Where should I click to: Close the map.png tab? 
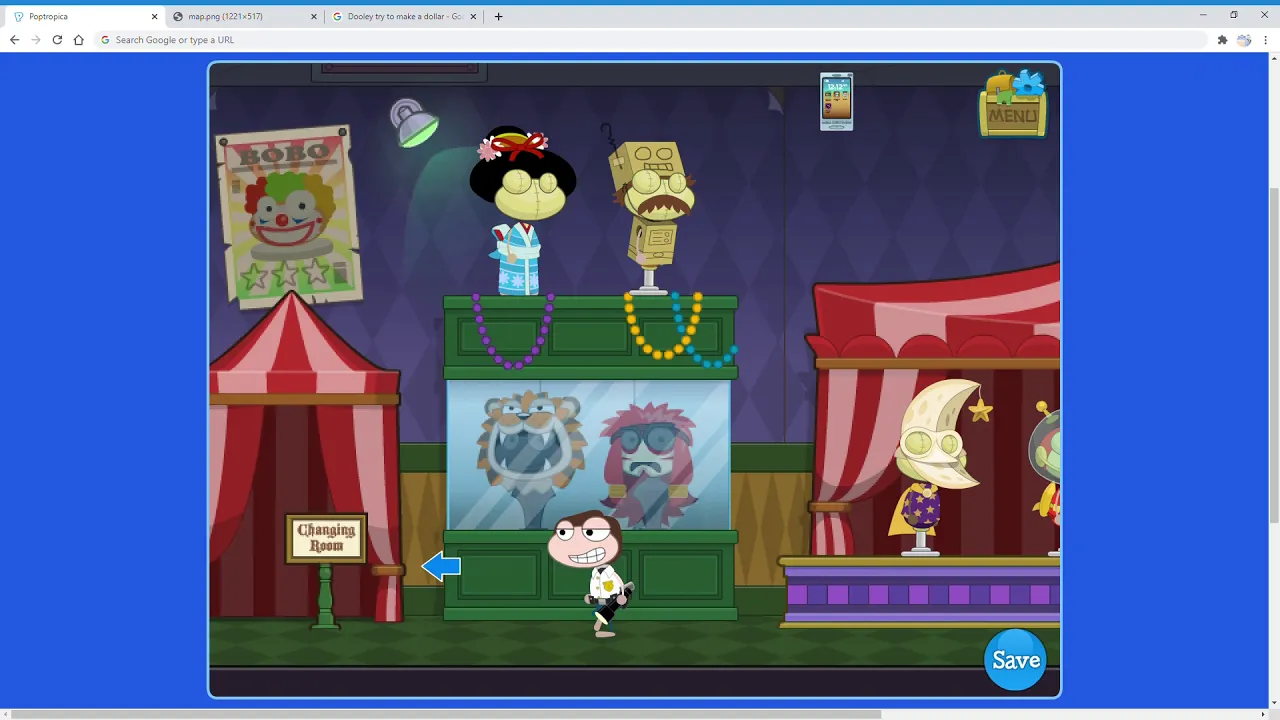pyautogui.click(x=313, y=16)
